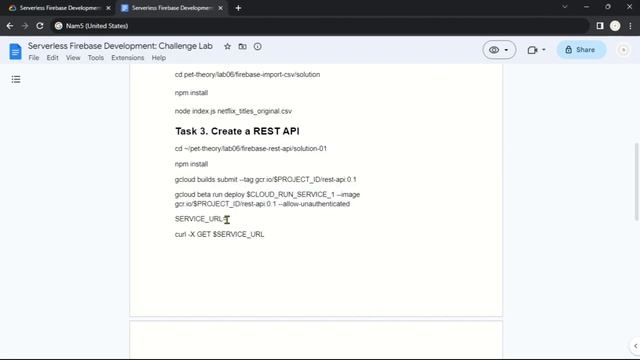Click the 'curl -X GET $SERVICE_URL' line
This screenshot has width=640, height=360.
[219, 234]
